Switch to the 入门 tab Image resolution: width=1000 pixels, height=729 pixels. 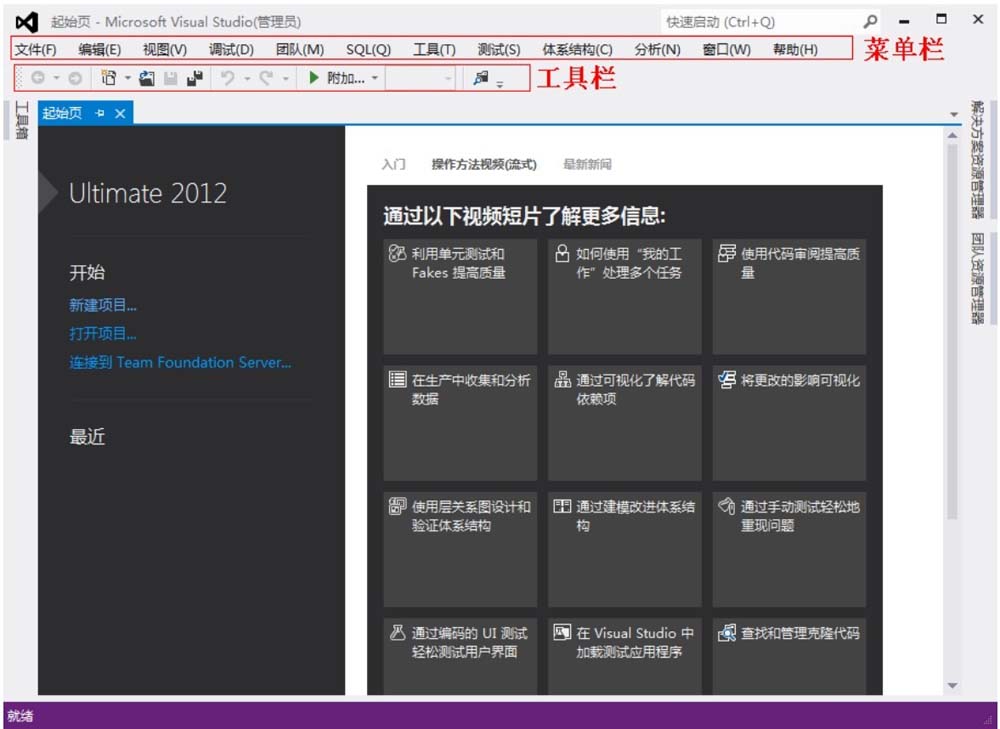tap(393, 165)
